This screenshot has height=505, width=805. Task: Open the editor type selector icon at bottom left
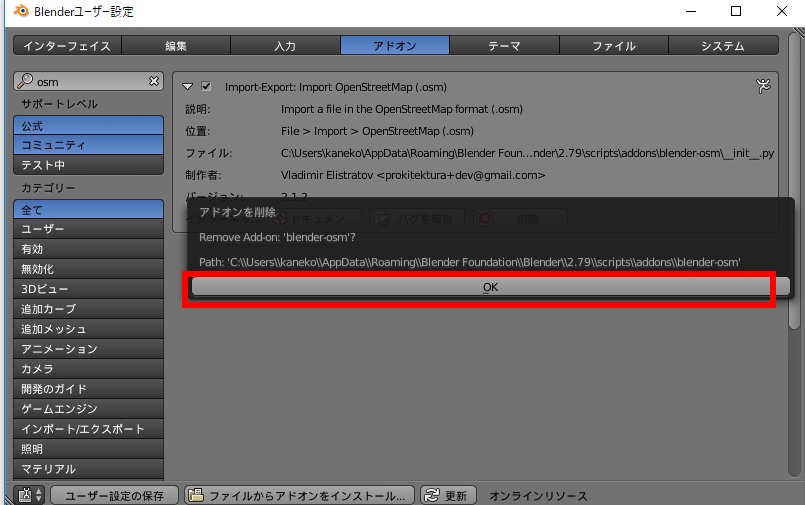point(30,495)
